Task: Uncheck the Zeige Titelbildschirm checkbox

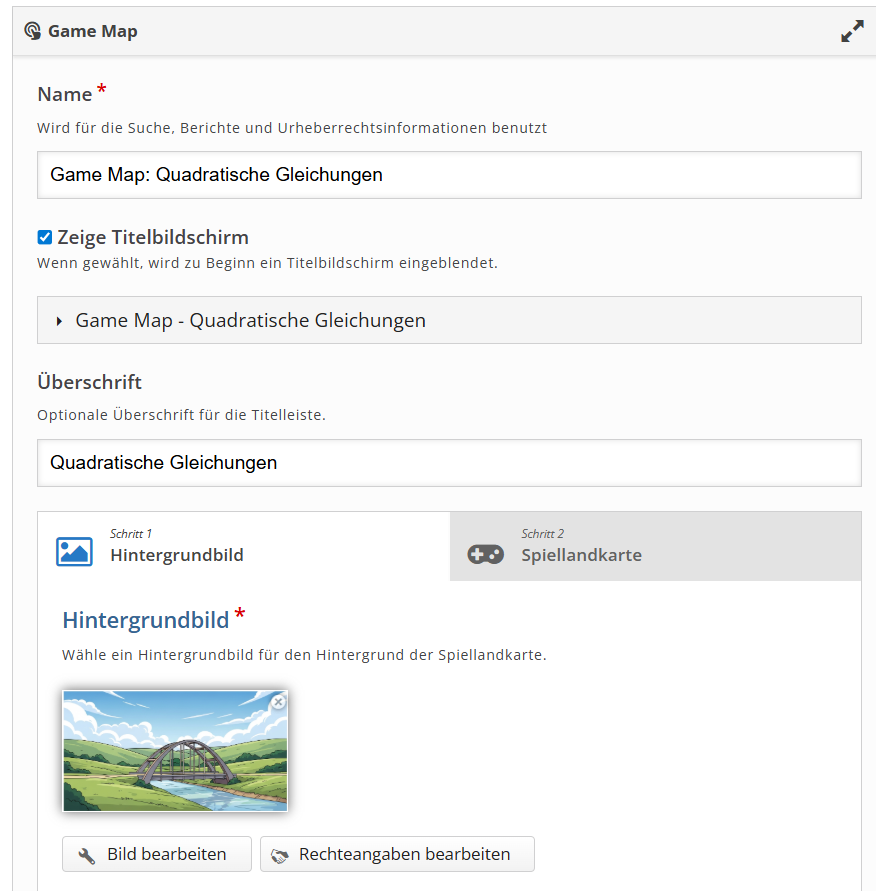Action: point(45,237)
